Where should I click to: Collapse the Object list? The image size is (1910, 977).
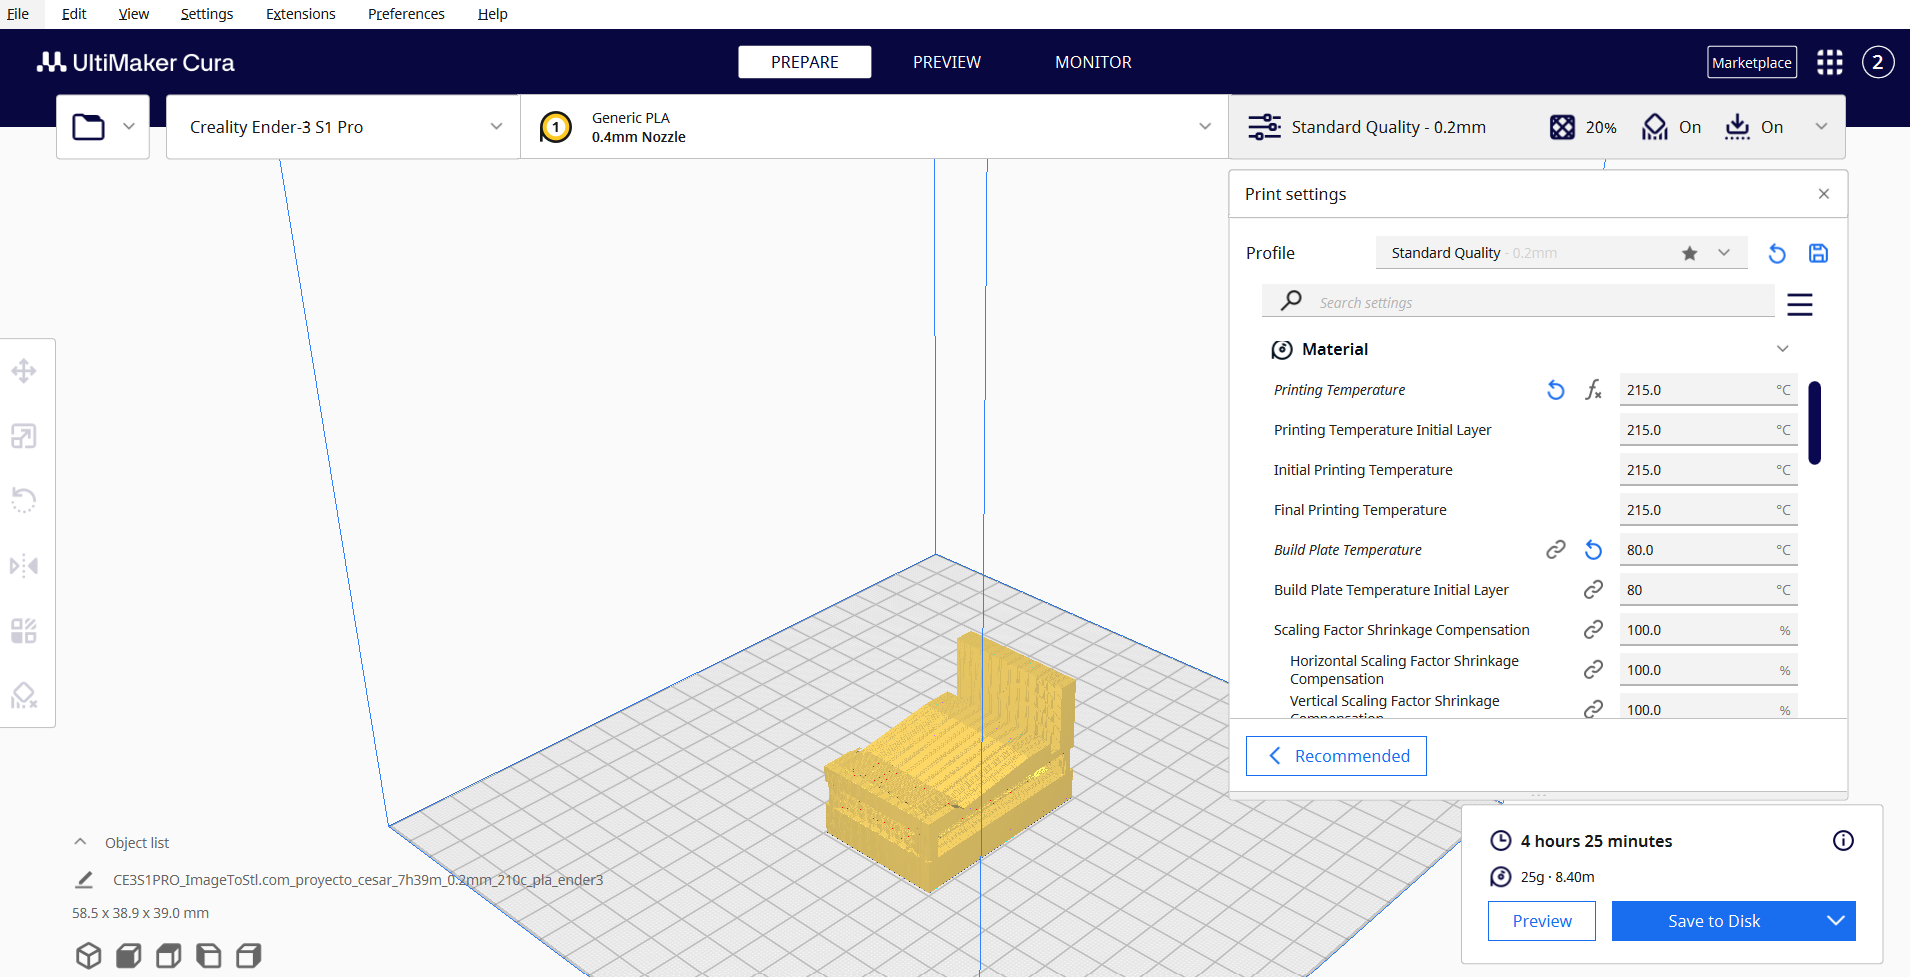point(81,842)
